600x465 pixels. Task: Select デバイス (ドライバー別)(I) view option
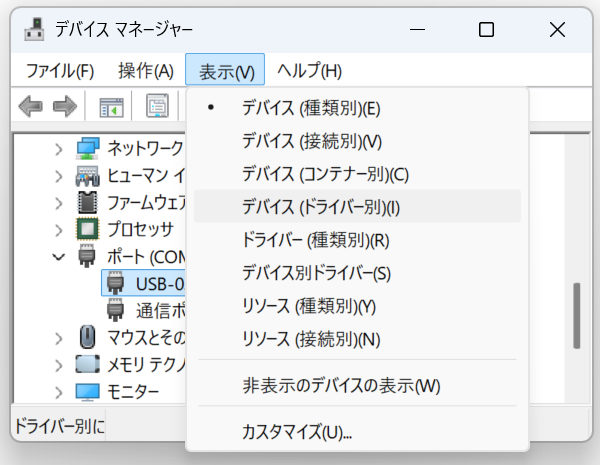point(357,207)
